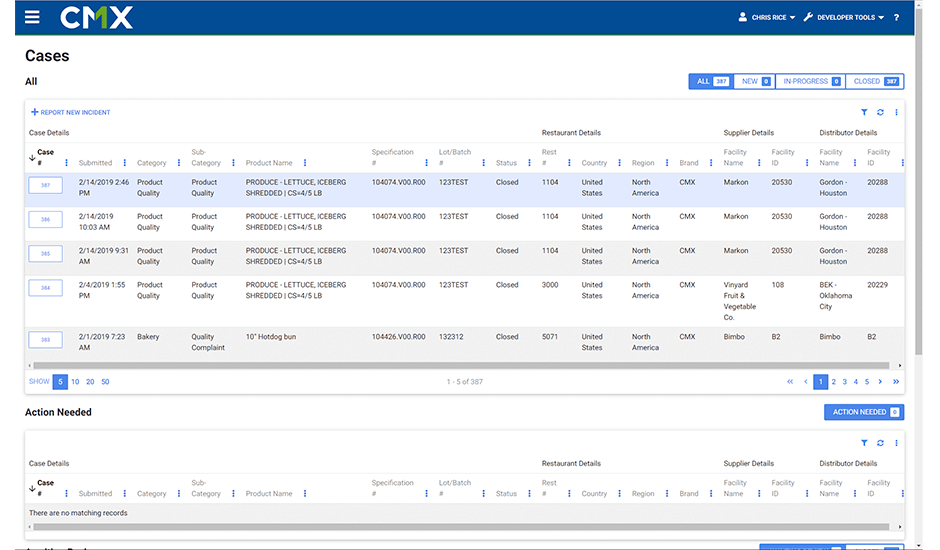Image resolution: width=940 pixels, height=550 pixels.
Task: Open filter icon in All cases table
Action: pos(864,113)
